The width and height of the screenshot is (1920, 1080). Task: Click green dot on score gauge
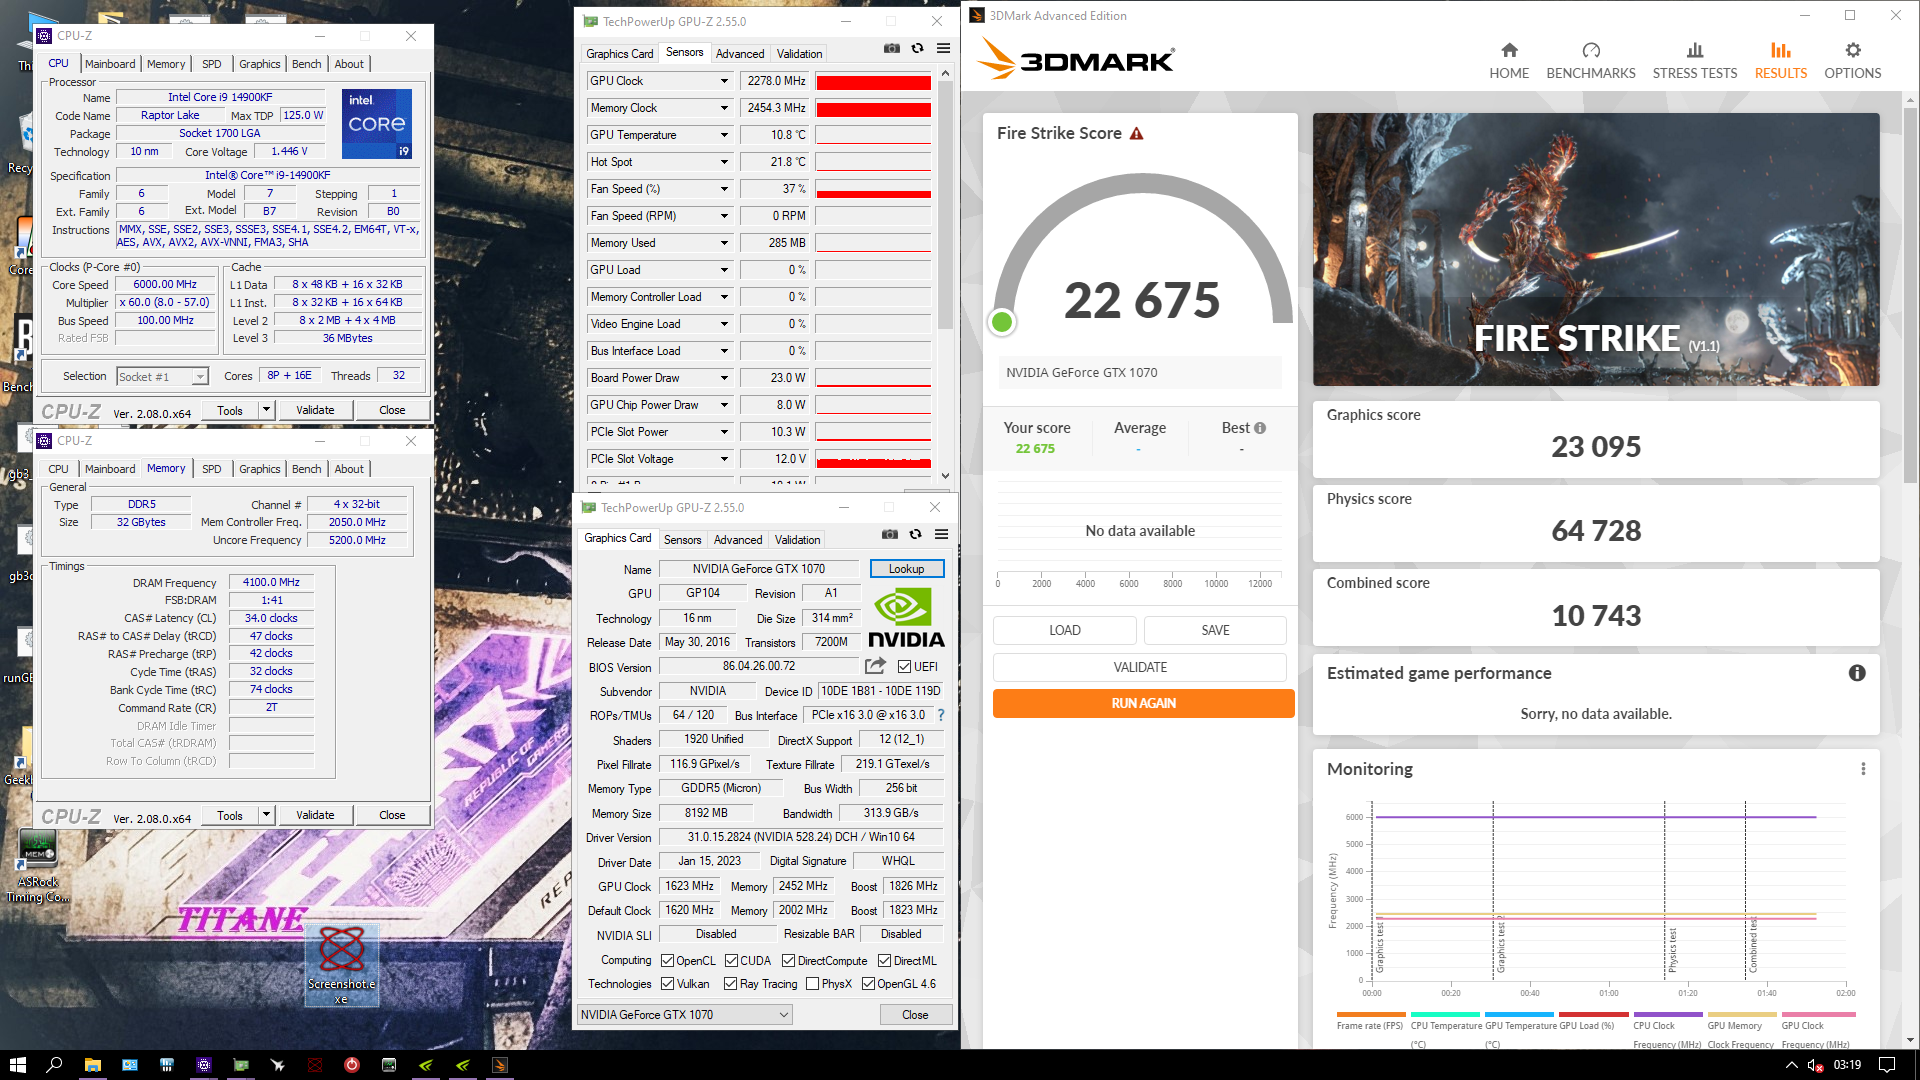[1002, 322]
